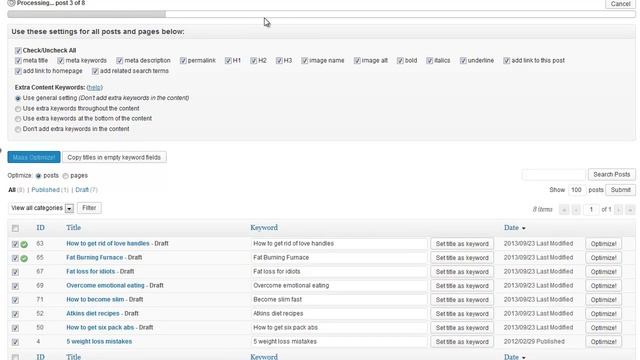Screen dimensions: 640x360
Task: Open Fat Burning Furnace post
Action: tap(94, 258)
